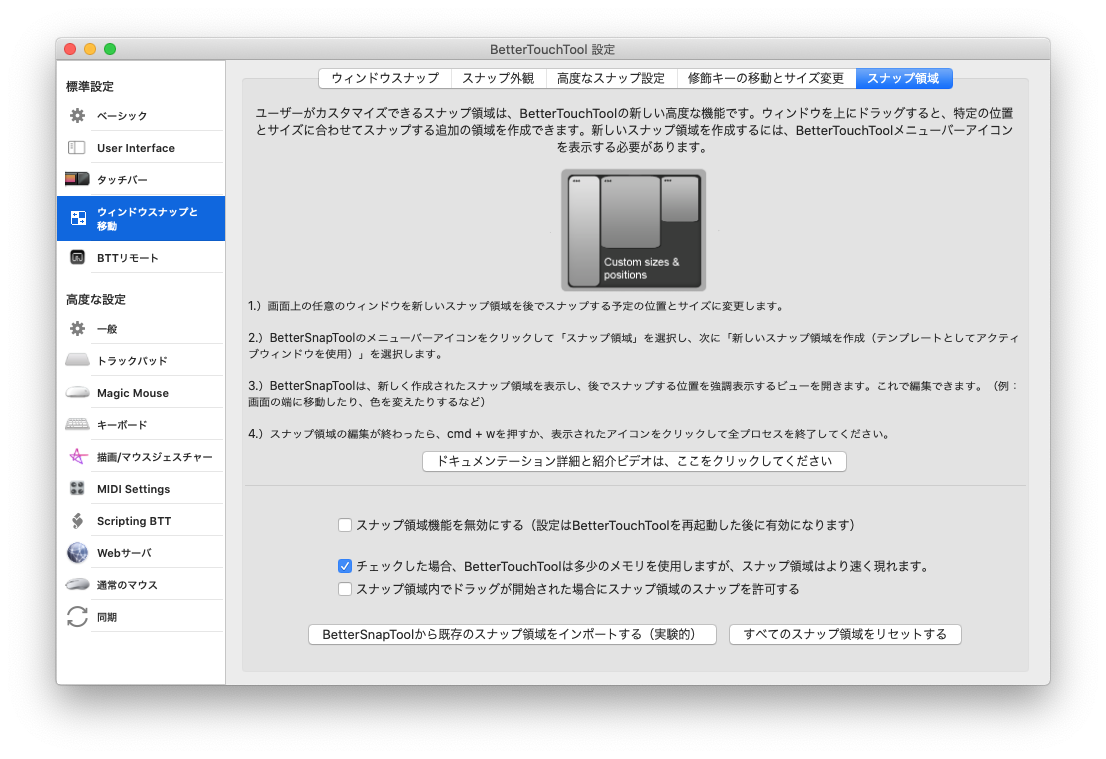Select Scripting BTT in the sidebar
The width and height of the screenshot is (1106, 759).
141,521
